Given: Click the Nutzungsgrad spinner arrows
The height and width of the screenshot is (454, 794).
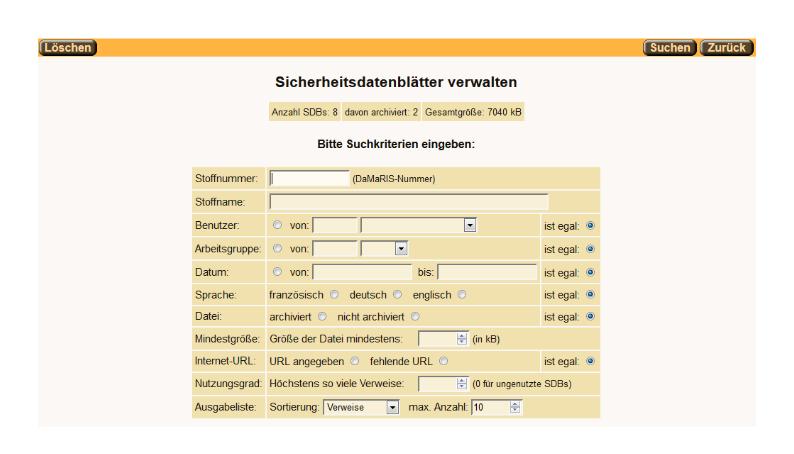Looking at the screenshot, I should pyautogui.click(x=461, y=384).
